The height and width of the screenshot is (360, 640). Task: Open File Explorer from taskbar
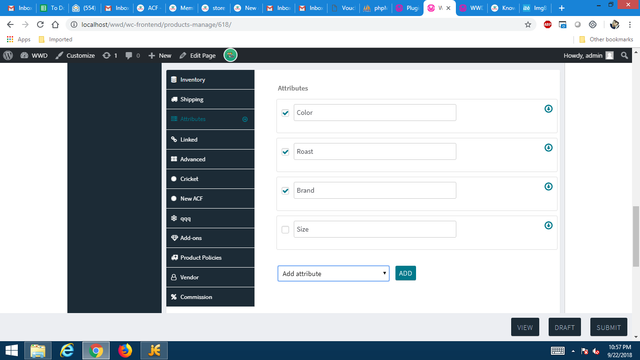(x=38, y=350)
